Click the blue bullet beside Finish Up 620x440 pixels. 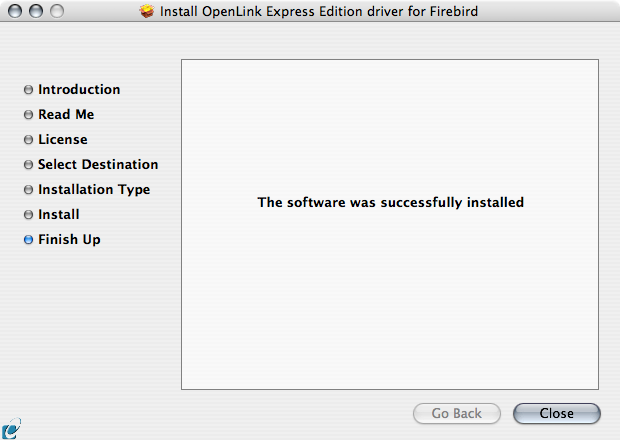point(28,240)
